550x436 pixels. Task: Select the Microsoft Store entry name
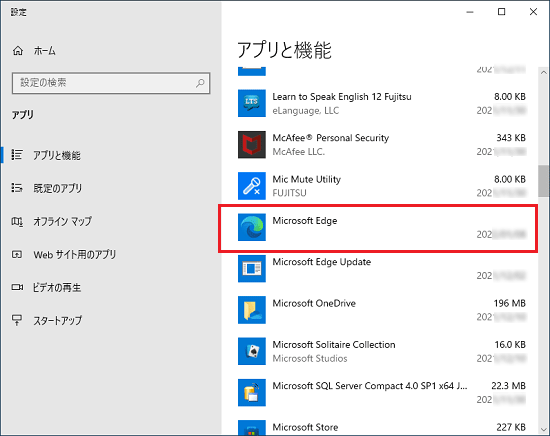[305, 427]
